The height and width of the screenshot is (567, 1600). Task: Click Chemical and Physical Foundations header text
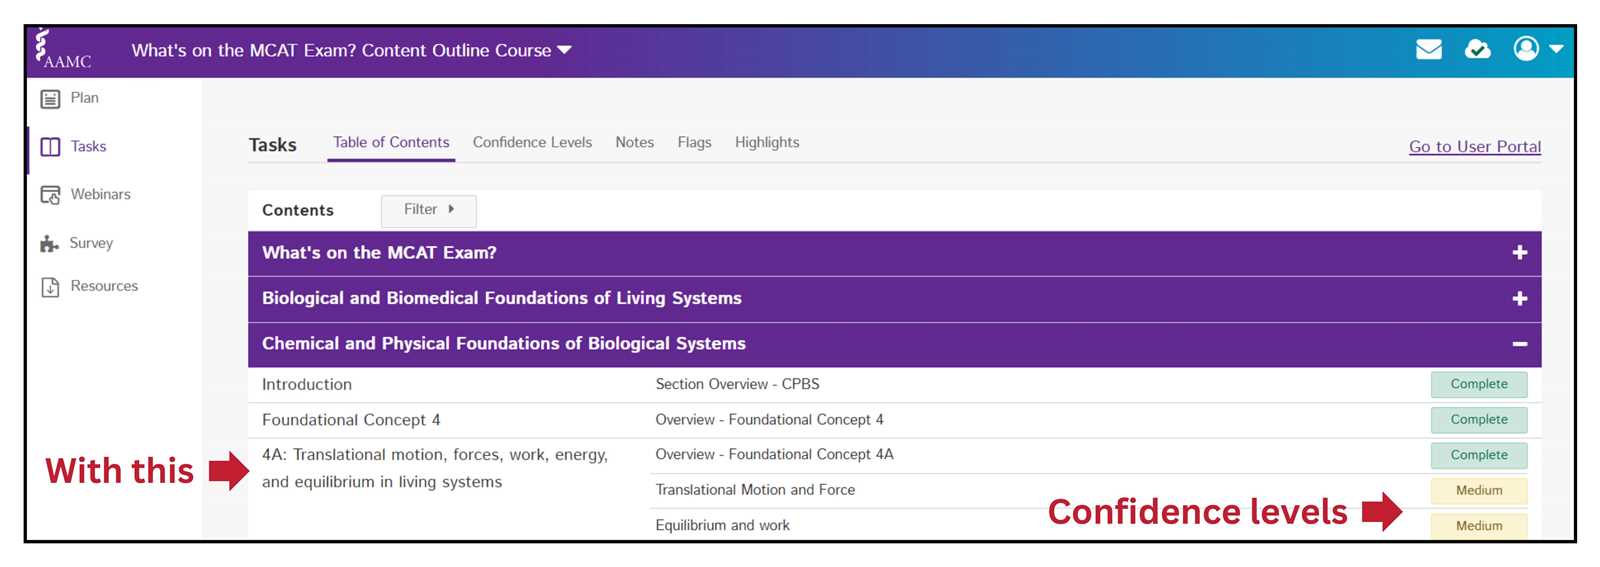[504, 343]
